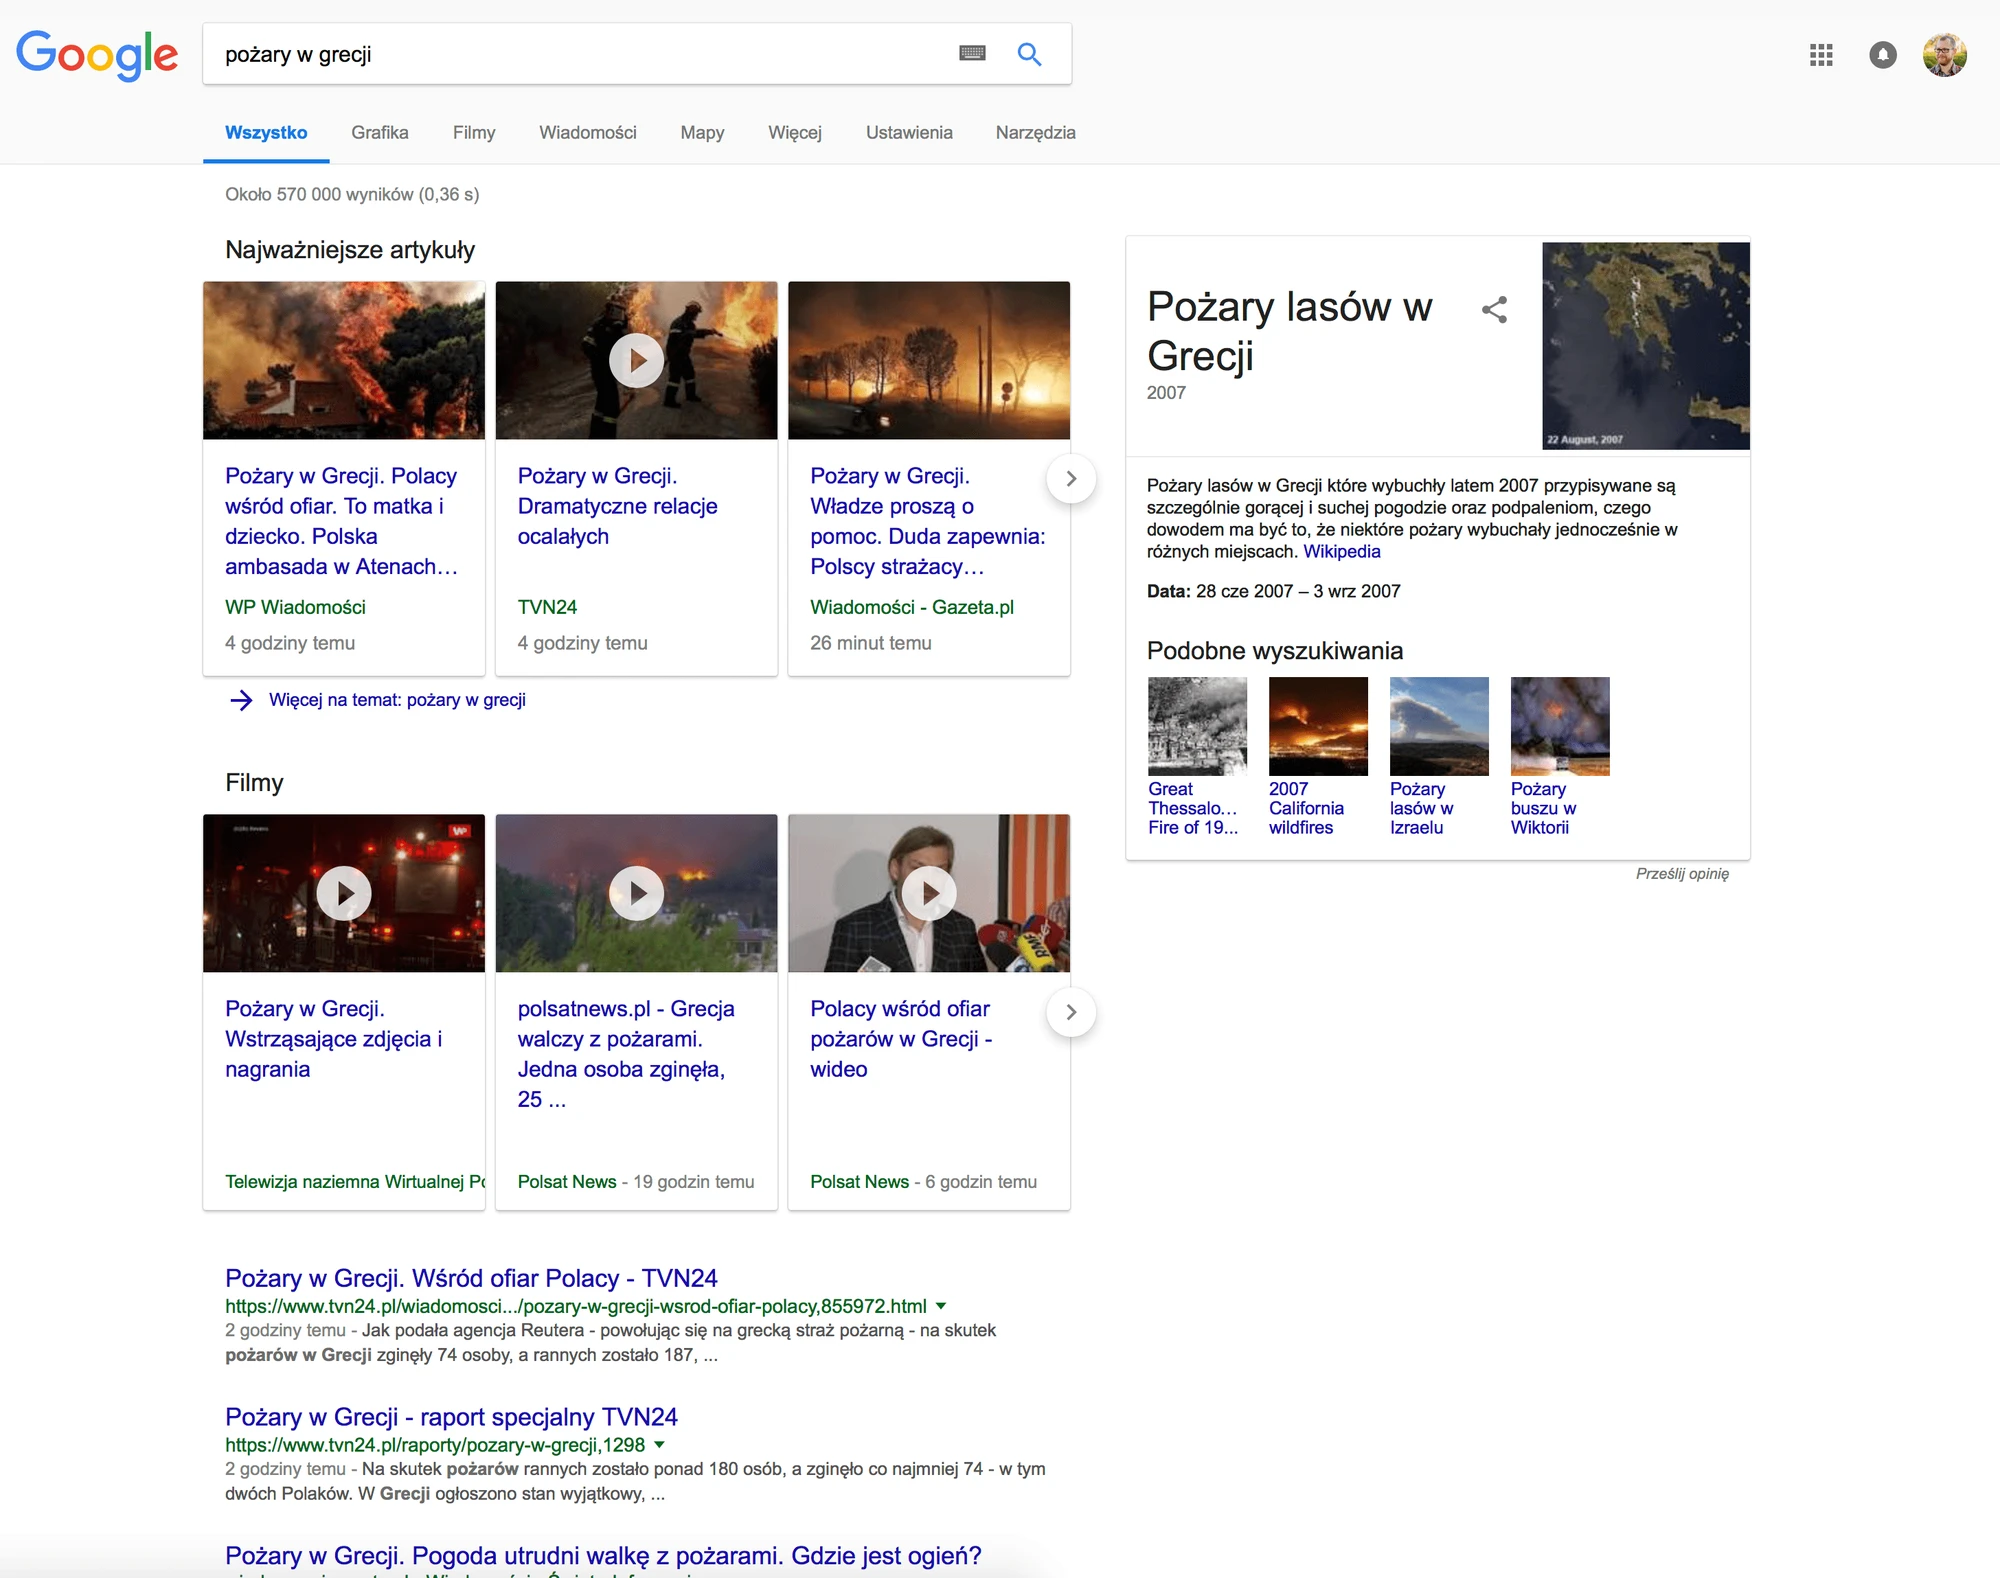This screenshot has height=1578, width=2000.
Task: Open polsatnews.pl Grecja walczy z pożarami title
Action: coord(626,1054)
